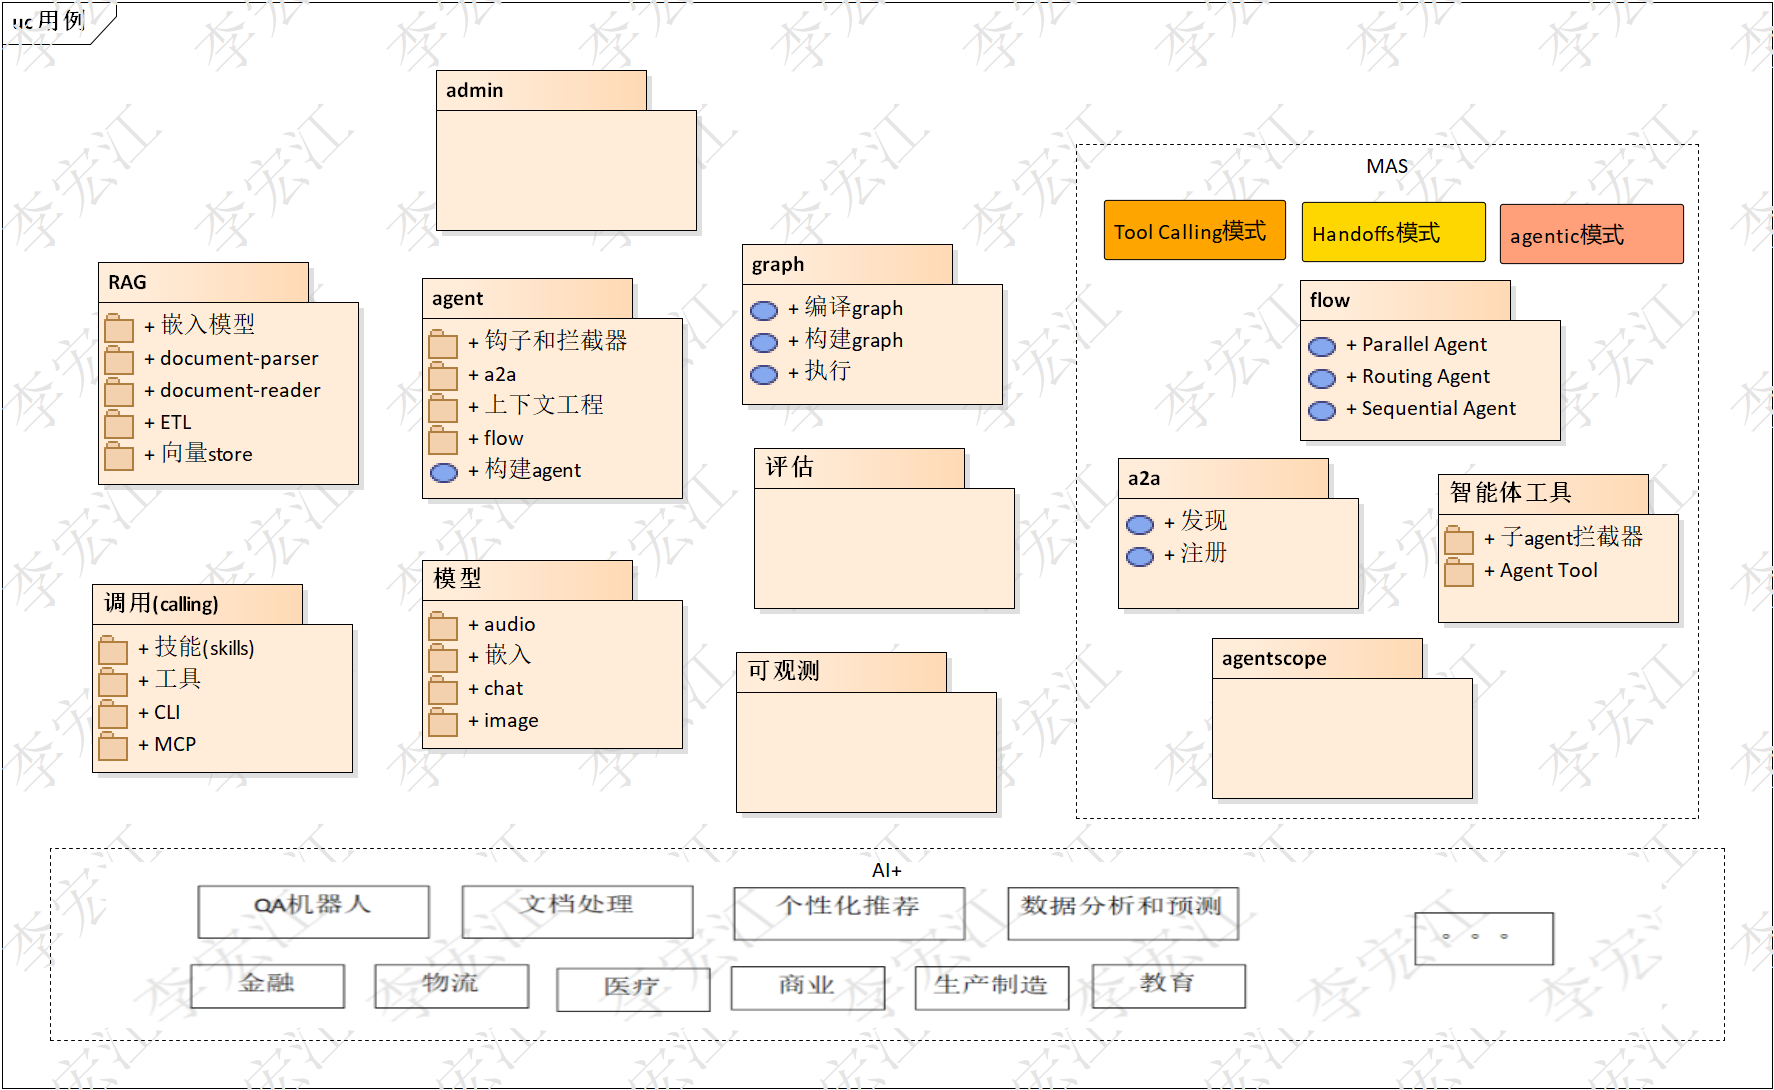Screen dimensions: 1774x1090
Task: Click the folder icon beside Agent Tool
Action: coord(1459,572)
